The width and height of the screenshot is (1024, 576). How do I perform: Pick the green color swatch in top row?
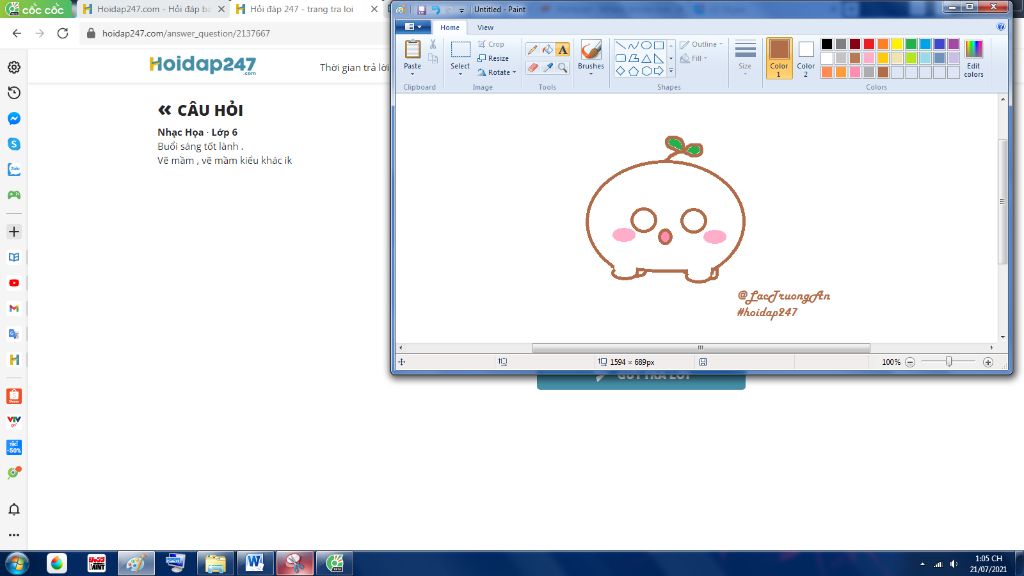911,44
